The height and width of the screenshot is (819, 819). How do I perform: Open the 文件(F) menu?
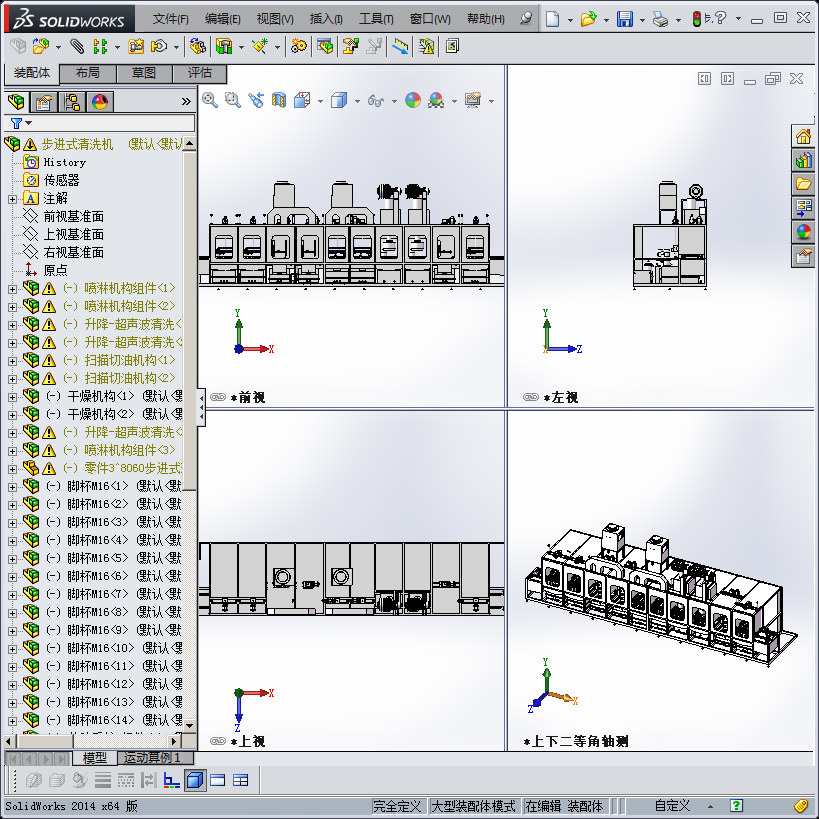coord(171,19)
